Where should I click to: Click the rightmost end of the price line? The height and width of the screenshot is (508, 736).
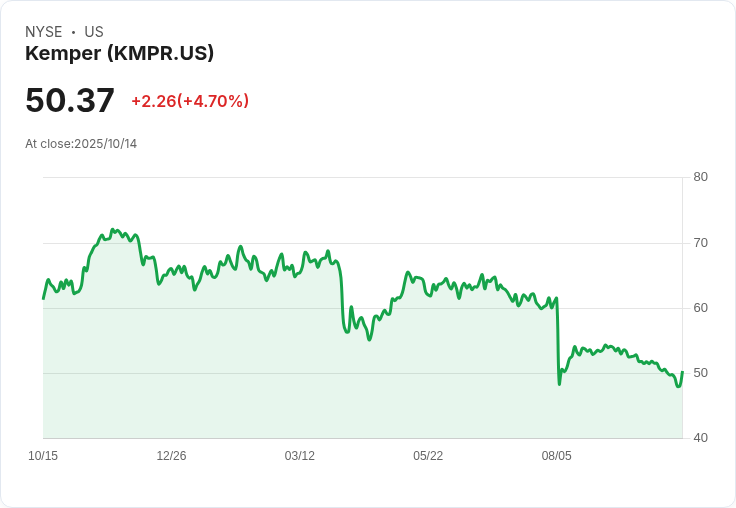[682, 372]
